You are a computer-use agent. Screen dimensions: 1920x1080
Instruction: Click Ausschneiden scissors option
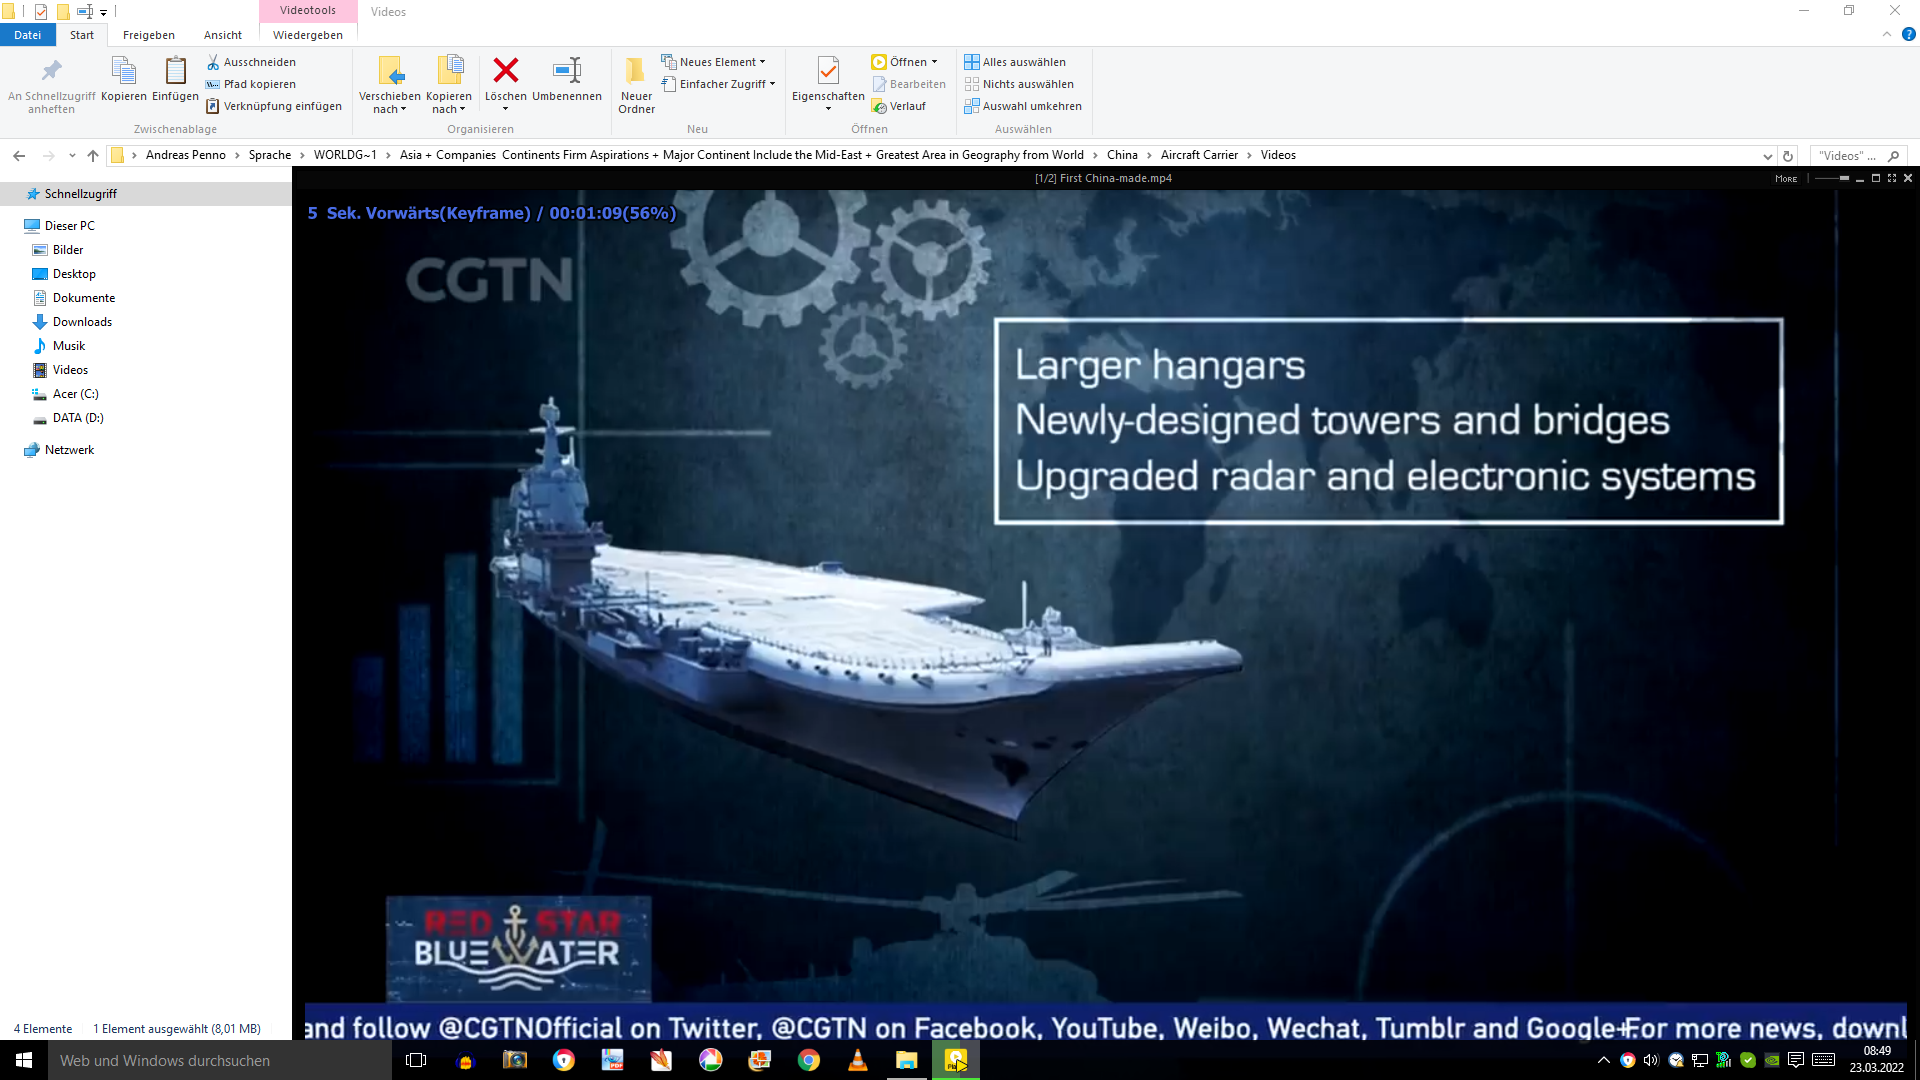[251, 62]
